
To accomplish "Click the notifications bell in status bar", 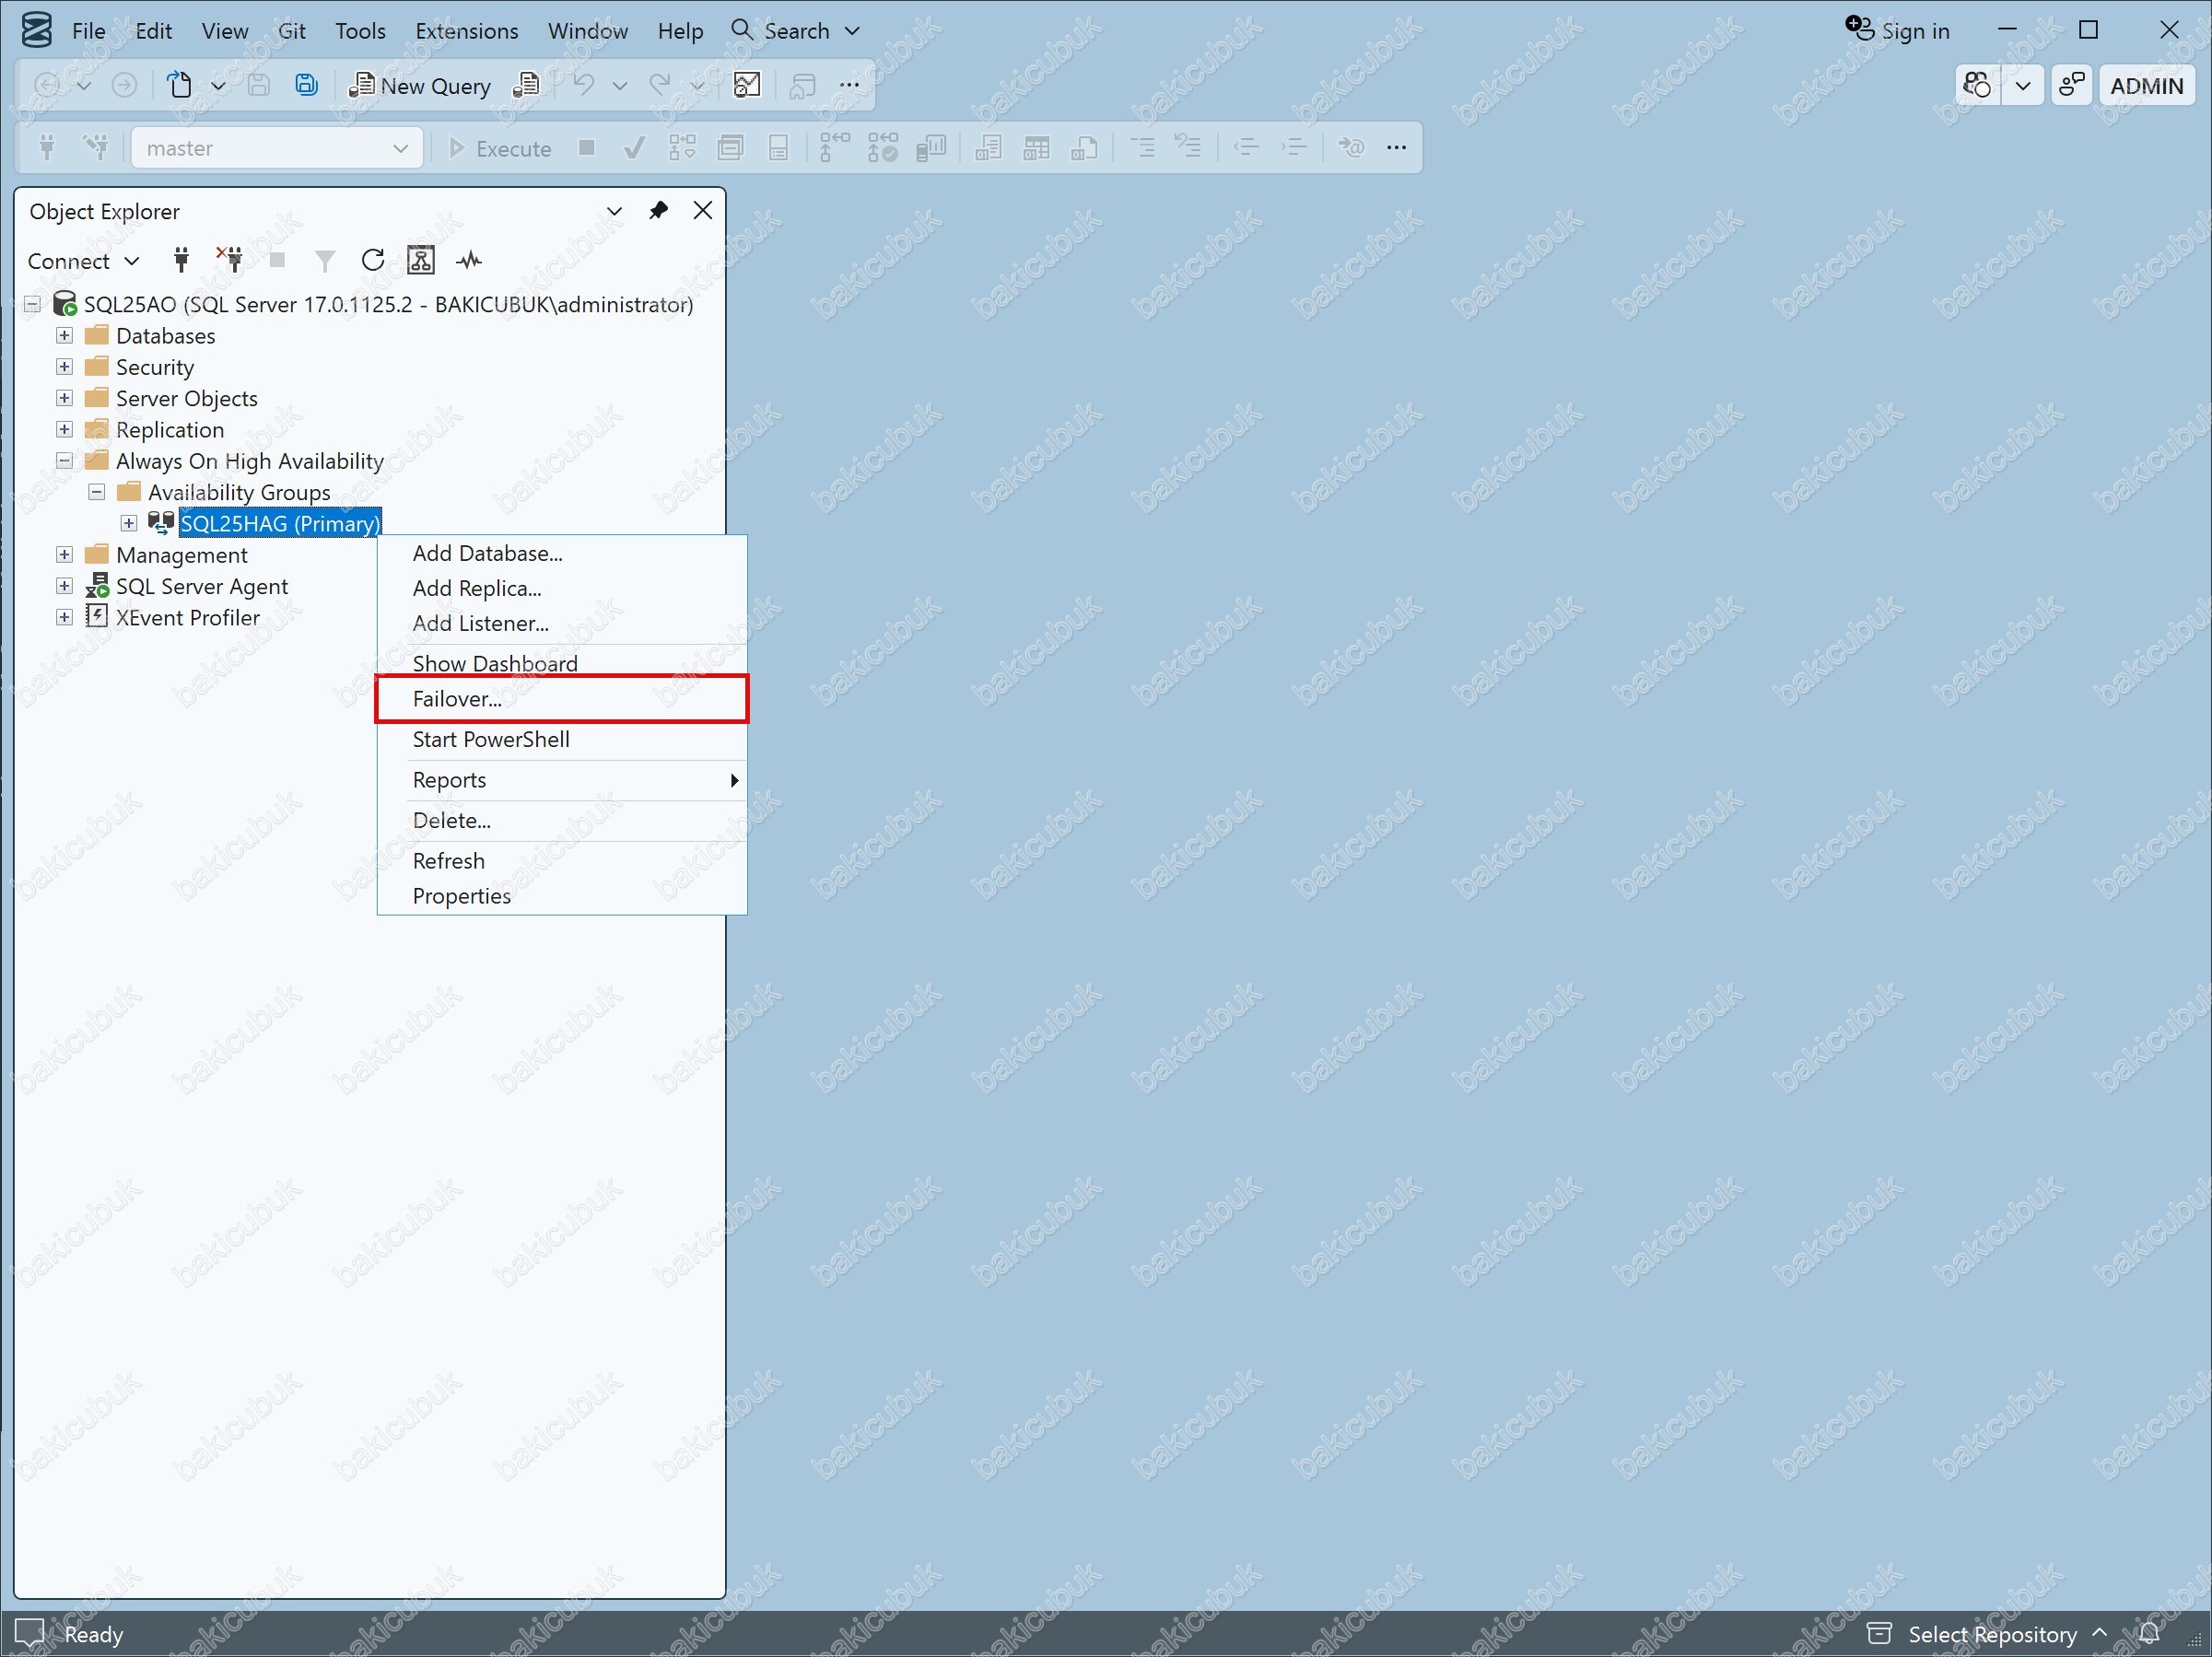I will coord(2149,1633).
